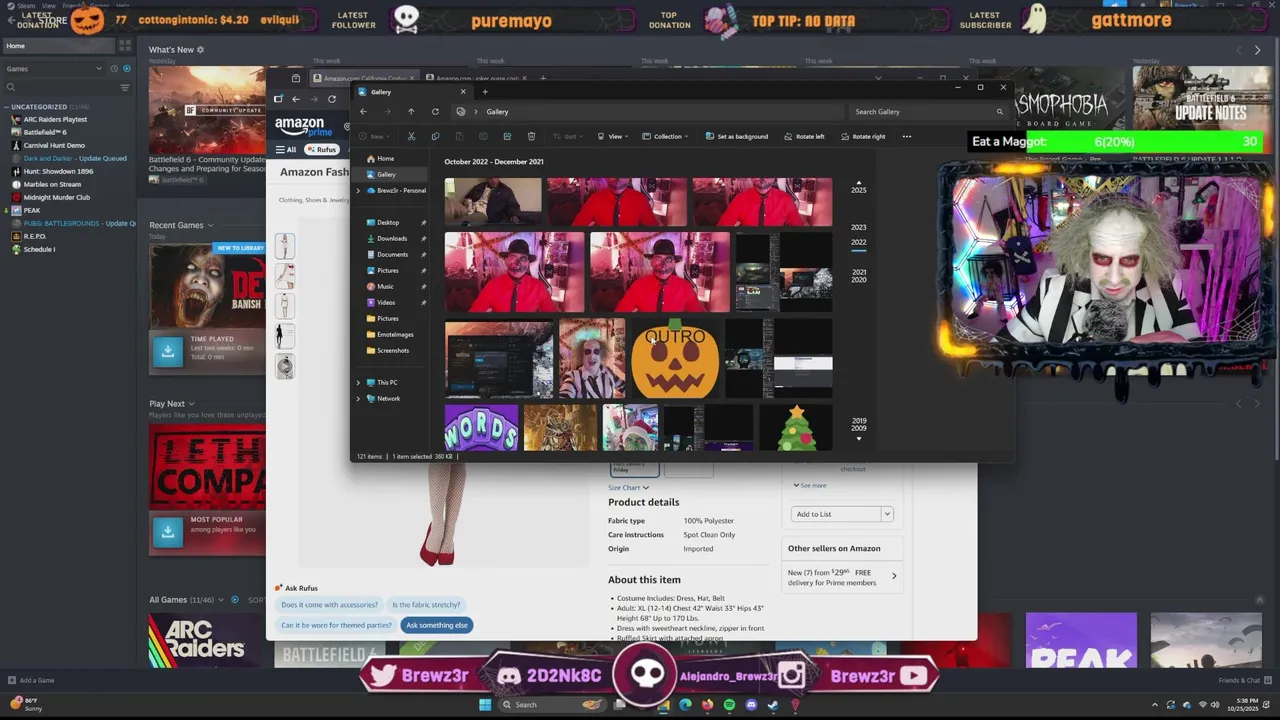Image resolution: width=1280 pixels, height=720 pixels.
Task: Select Hunt: Showdown 1896 in Steam library list
Action: coord(58,171)
